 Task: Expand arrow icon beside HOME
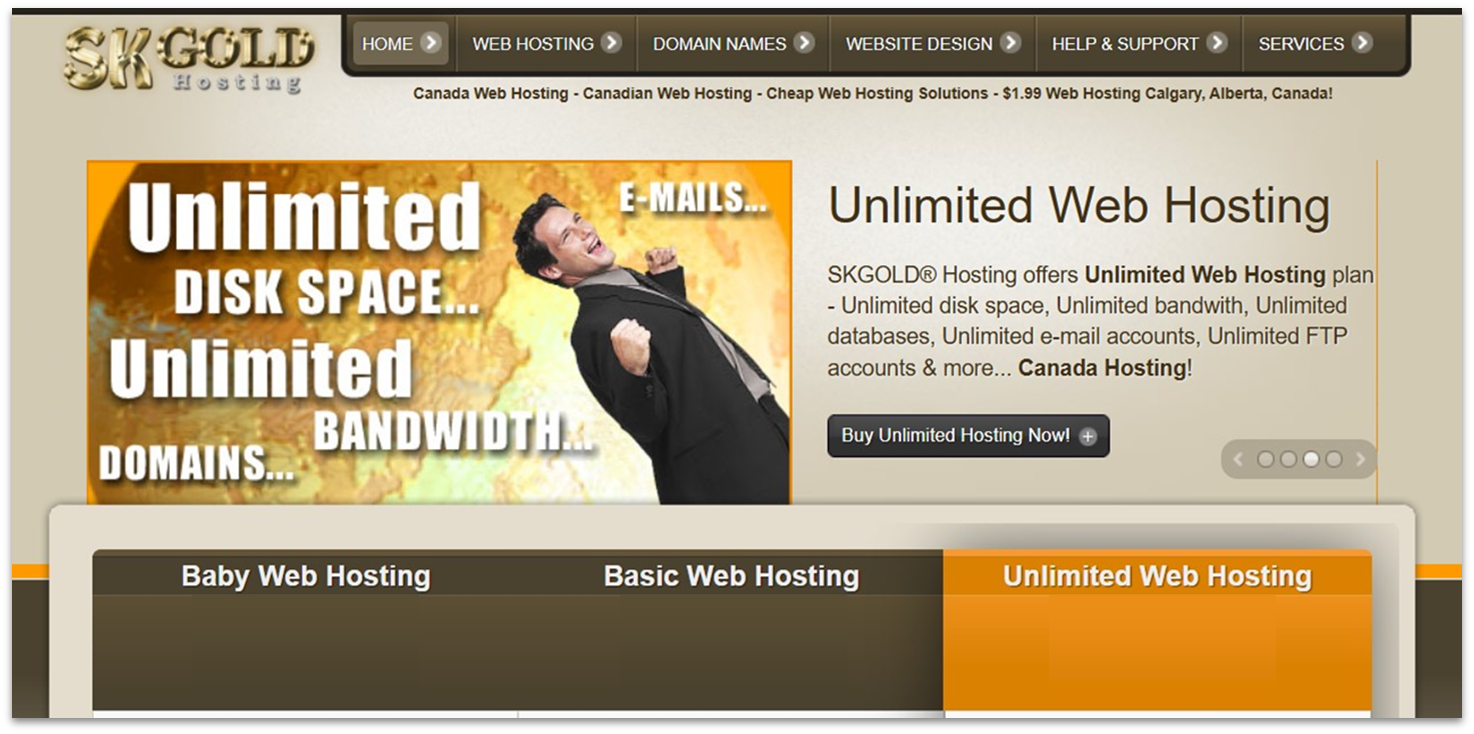coord(431,42)
